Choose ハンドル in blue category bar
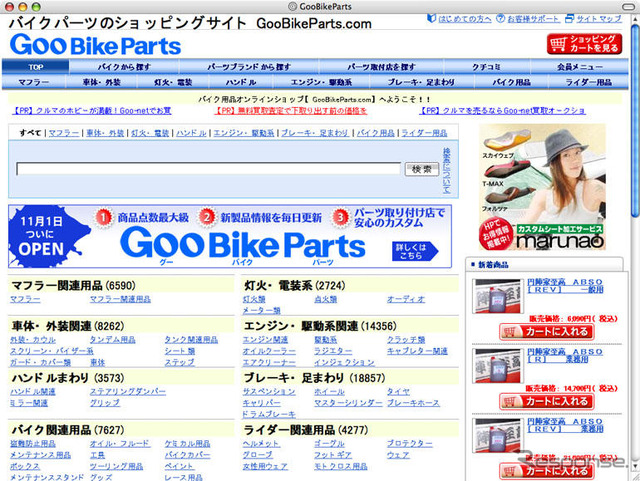 click(x=241, y=82)
